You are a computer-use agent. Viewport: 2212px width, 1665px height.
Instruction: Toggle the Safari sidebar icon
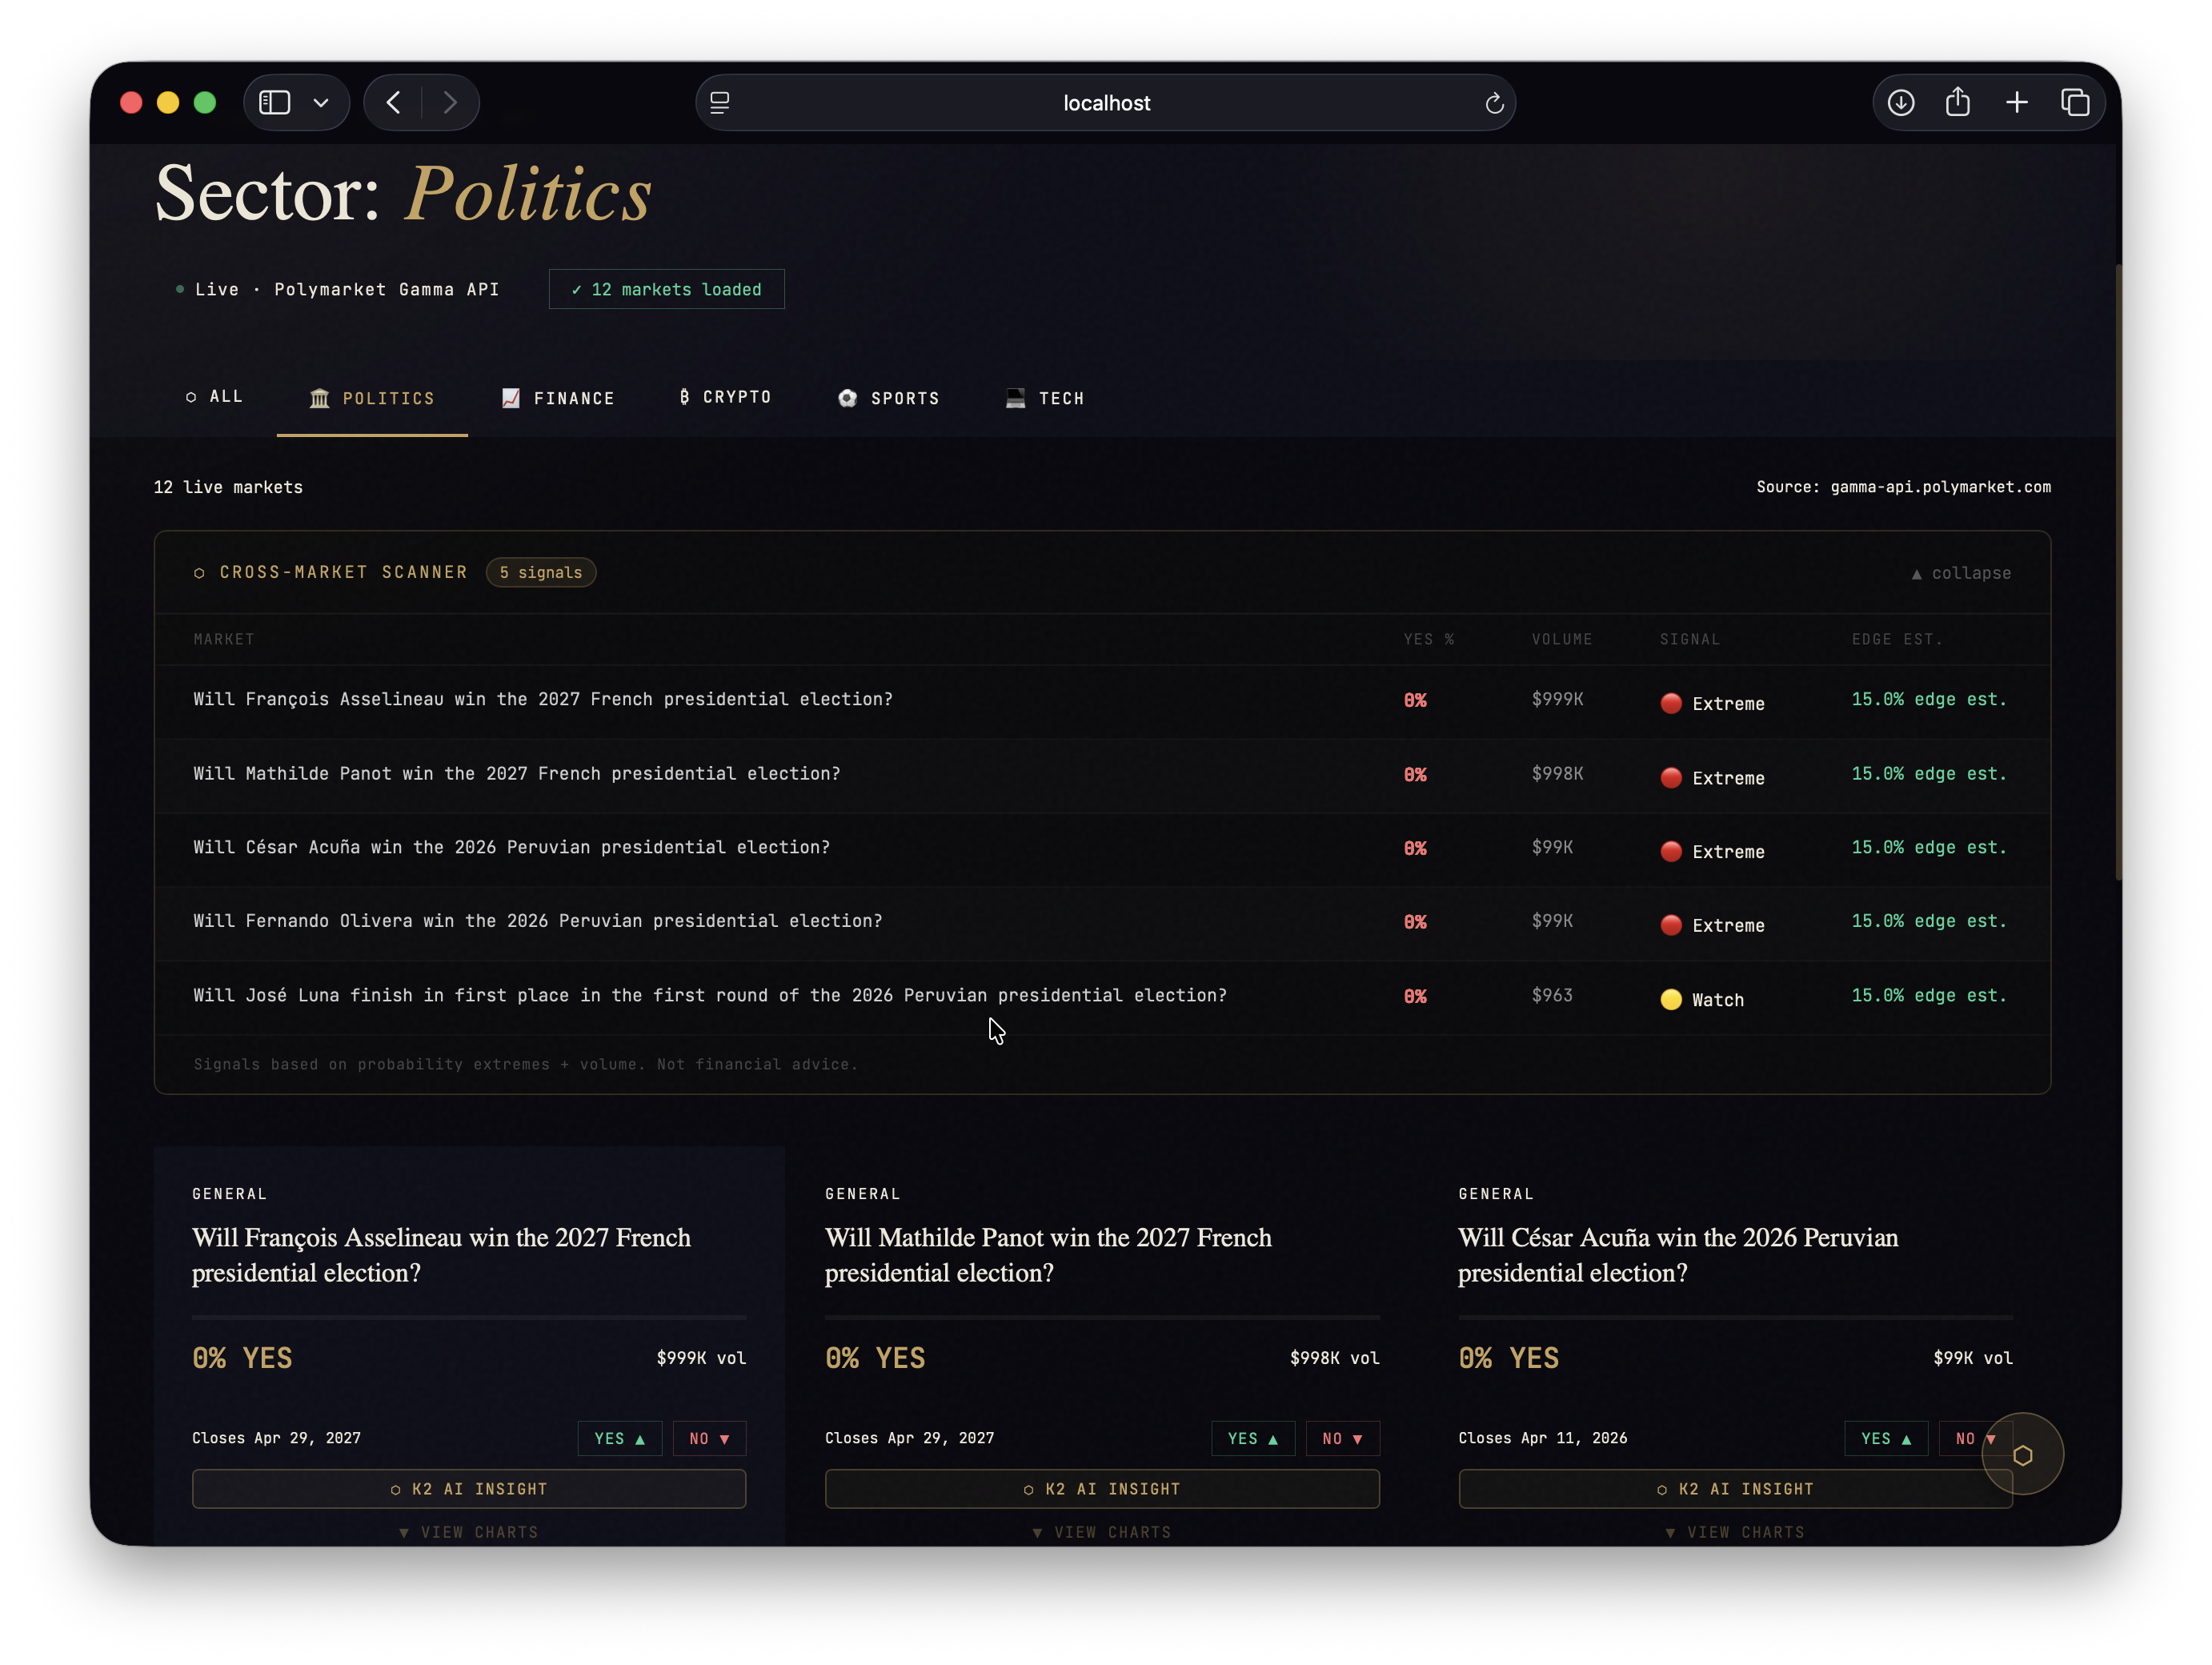(x=275, y=103)
